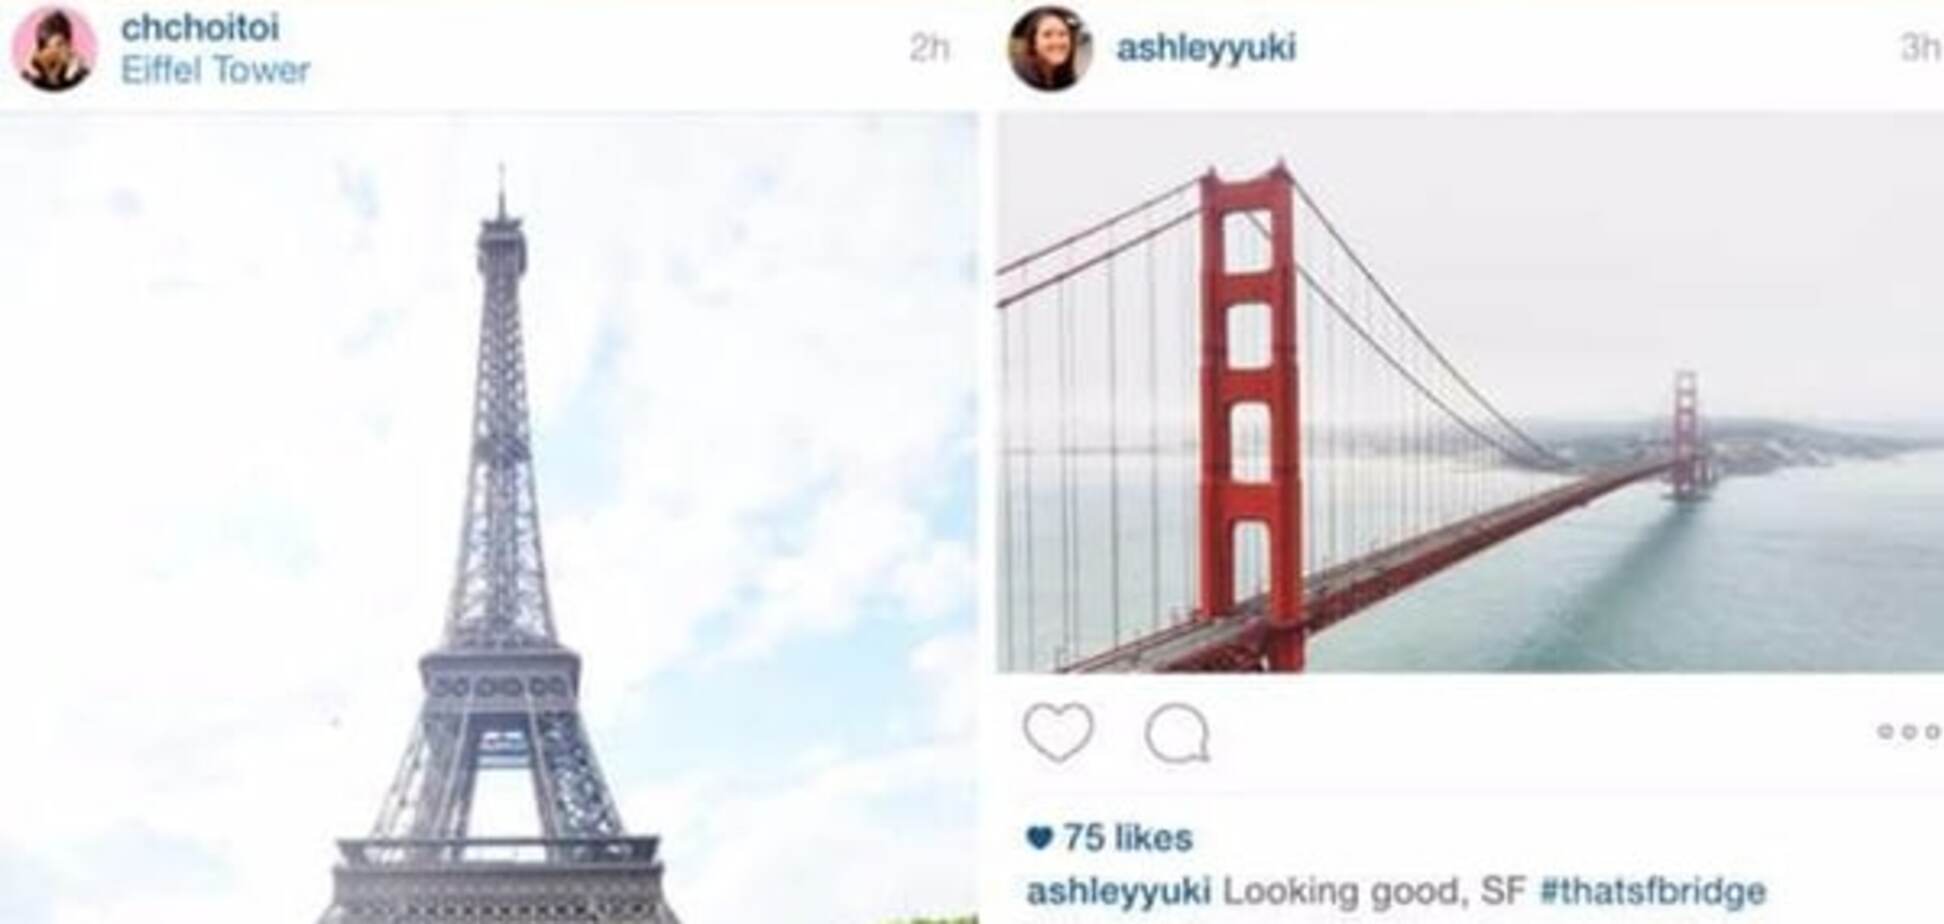
Task: Tap the distant bridge tower in photo
Action: pos(1686,433)
